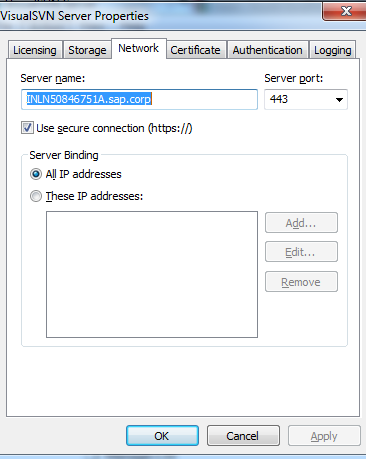Select All IP addresses radio button
Image resolution: width=366 pixels, height=459 pixels.
(36, 174)
